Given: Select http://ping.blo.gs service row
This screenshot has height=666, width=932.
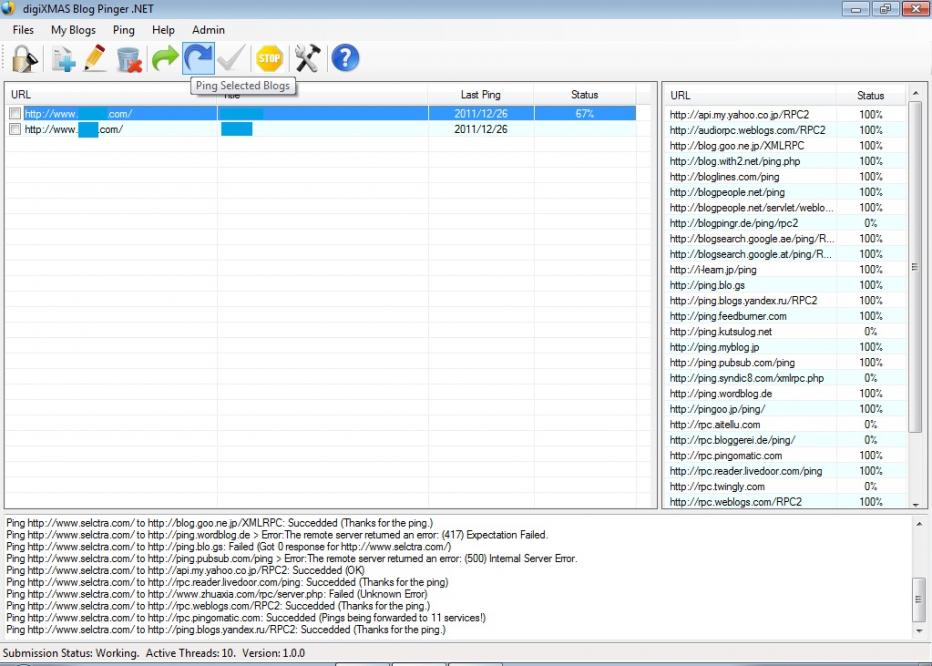Looking at the screenshot, I should 785,284.
